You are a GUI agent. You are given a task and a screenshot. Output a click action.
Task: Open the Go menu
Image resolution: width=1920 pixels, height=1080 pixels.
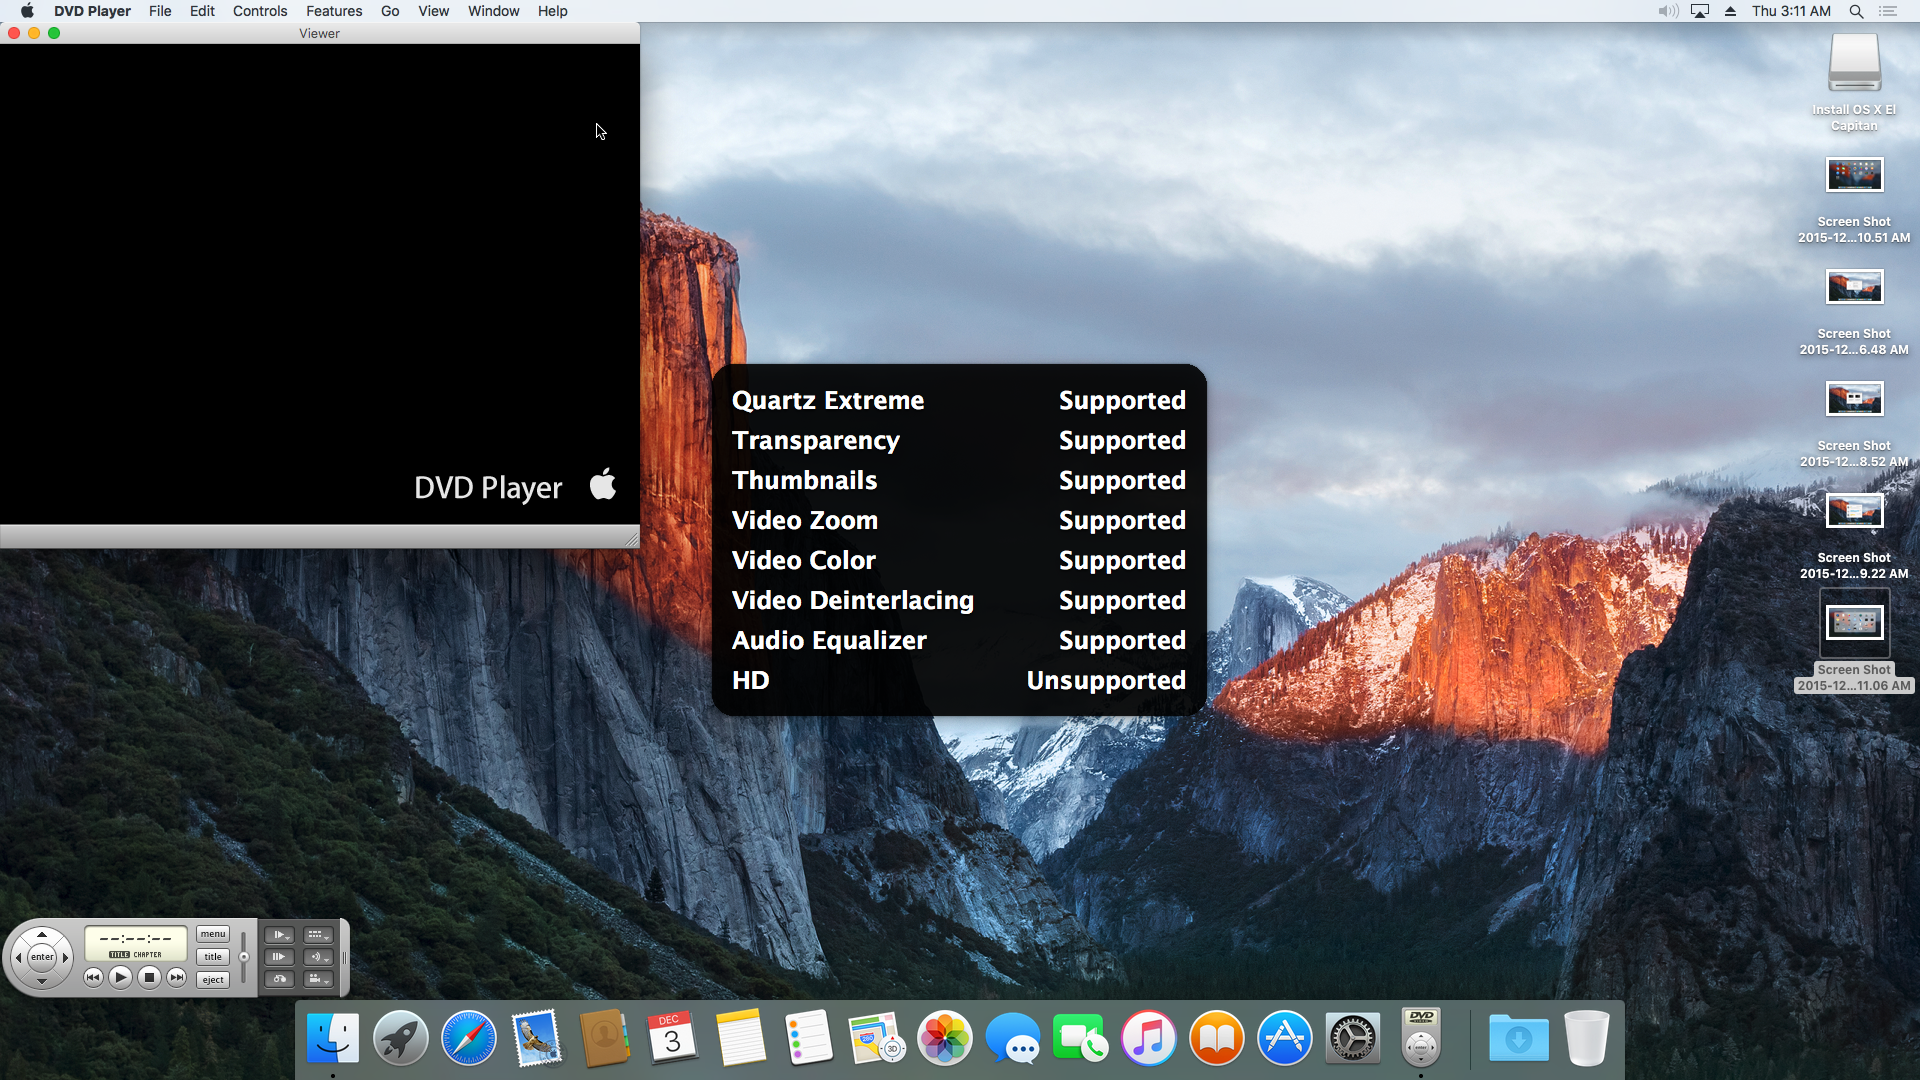(x=390, y=11)
